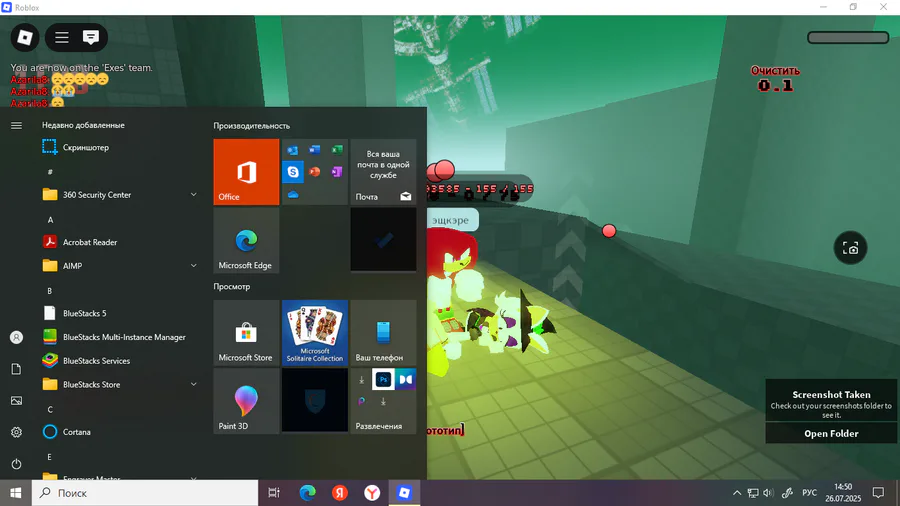This screenshot has height=506, width=900.
Task: Open the Roblox logo menu button
Action: tap(25, 37)
